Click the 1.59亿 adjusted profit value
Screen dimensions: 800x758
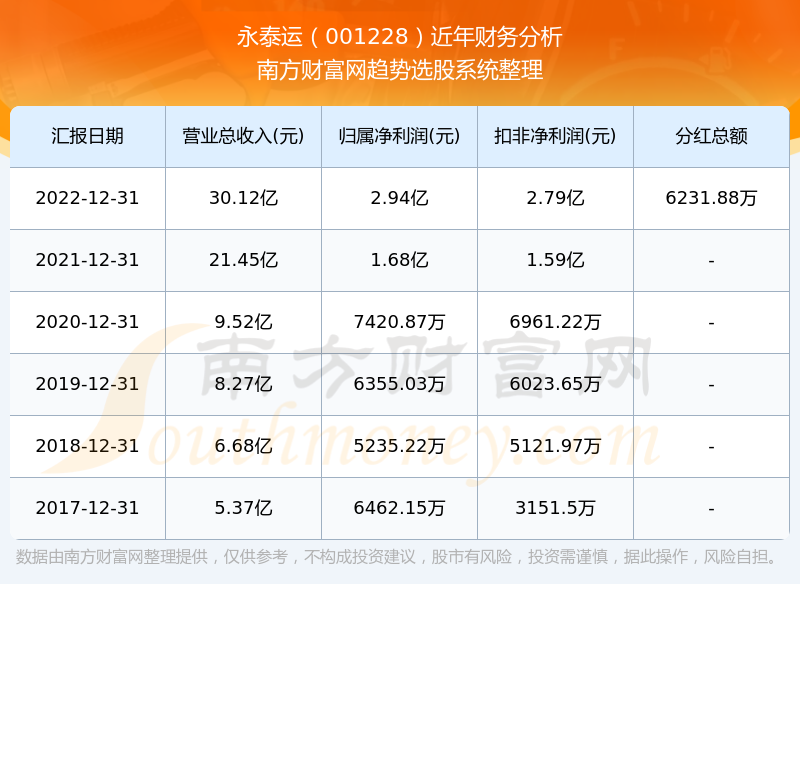pos(555,260)
